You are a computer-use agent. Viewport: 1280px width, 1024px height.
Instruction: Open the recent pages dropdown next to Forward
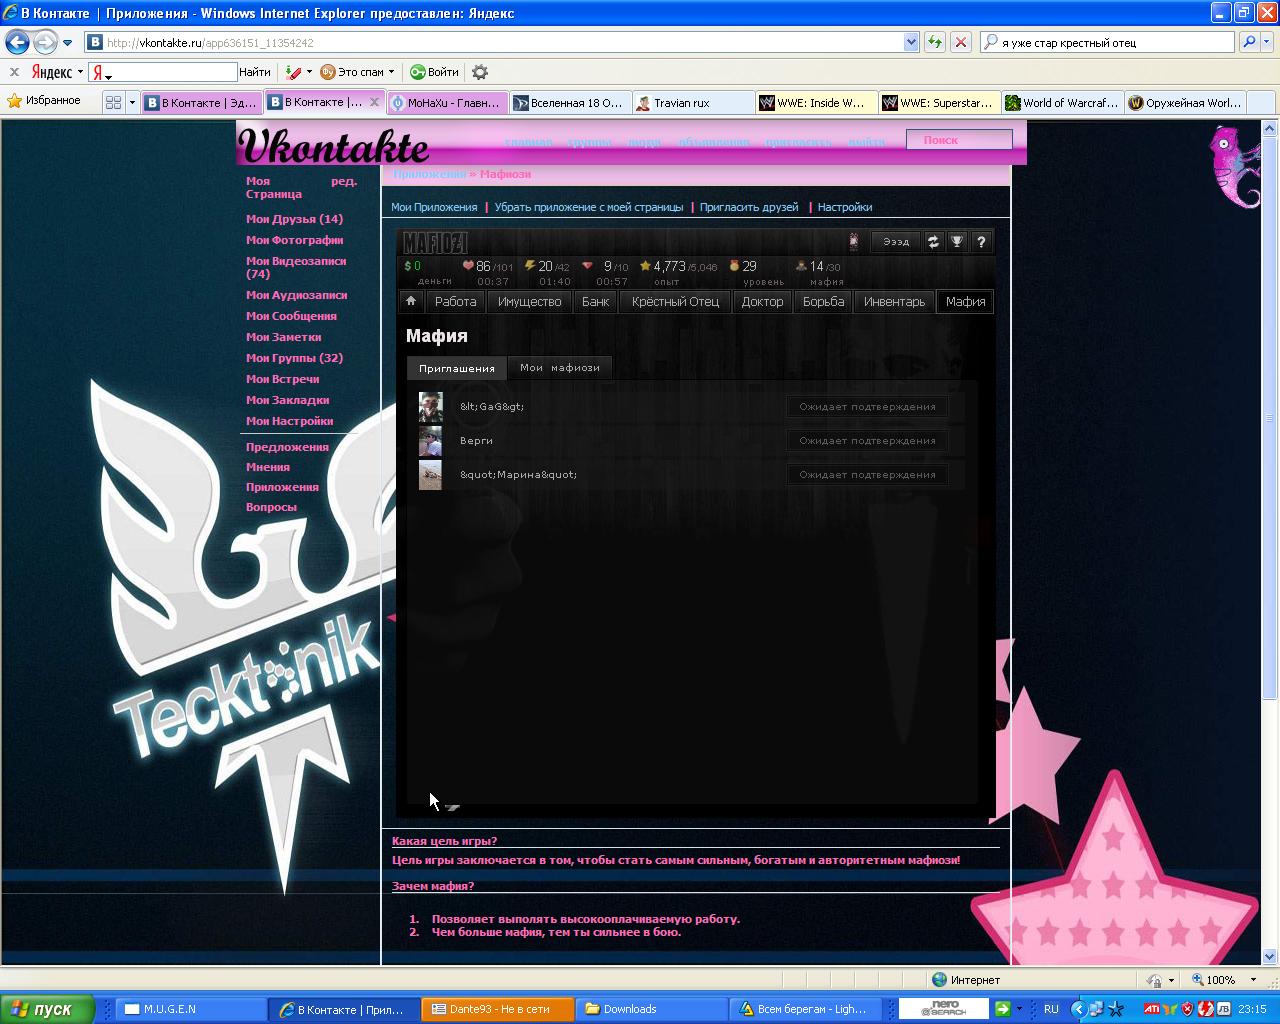point(67,43)
